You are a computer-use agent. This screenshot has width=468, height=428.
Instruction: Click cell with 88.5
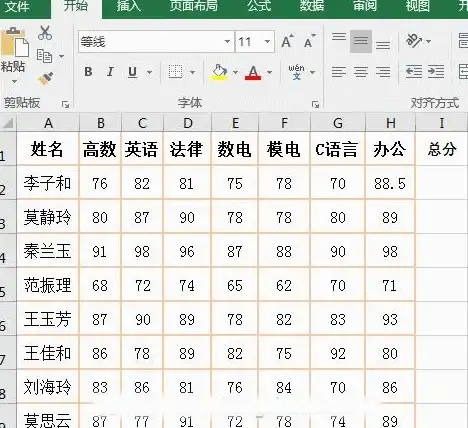[x=390, y=183]
